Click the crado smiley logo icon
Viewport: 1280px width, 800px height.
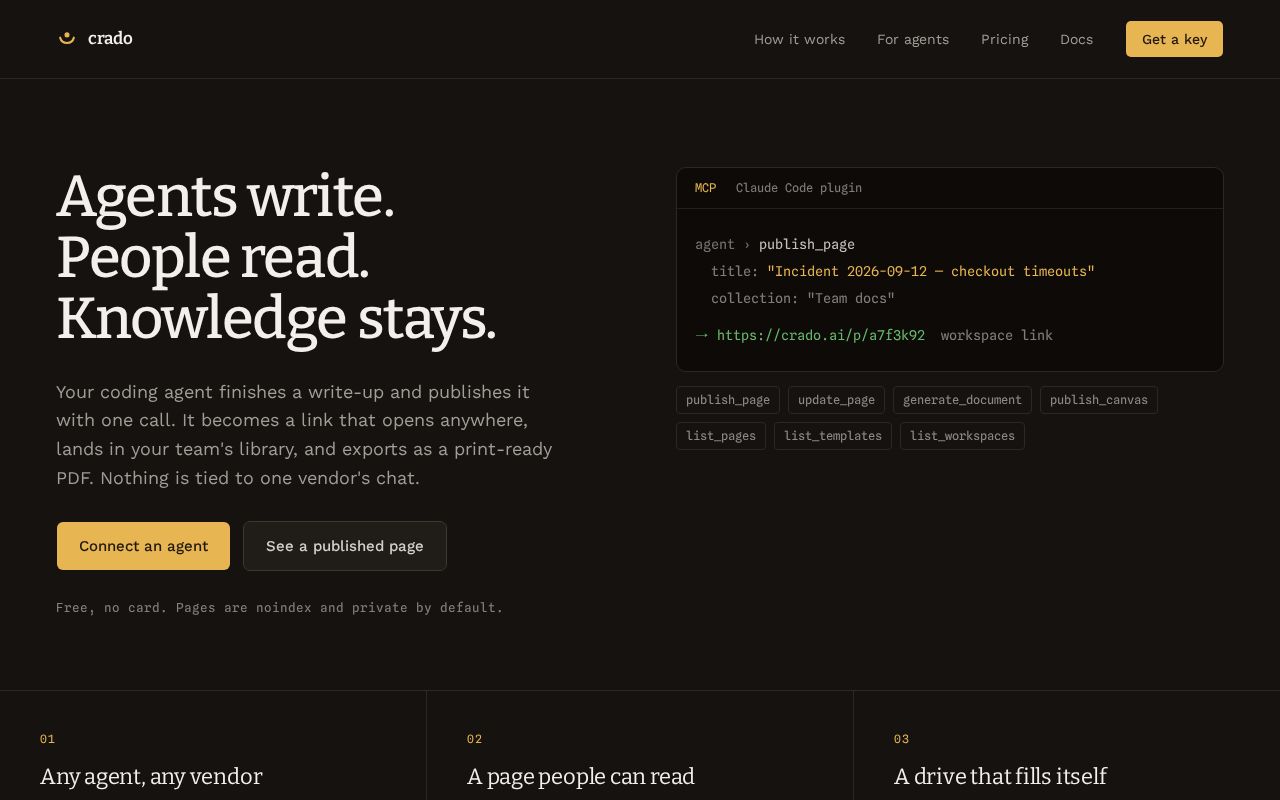67,38
